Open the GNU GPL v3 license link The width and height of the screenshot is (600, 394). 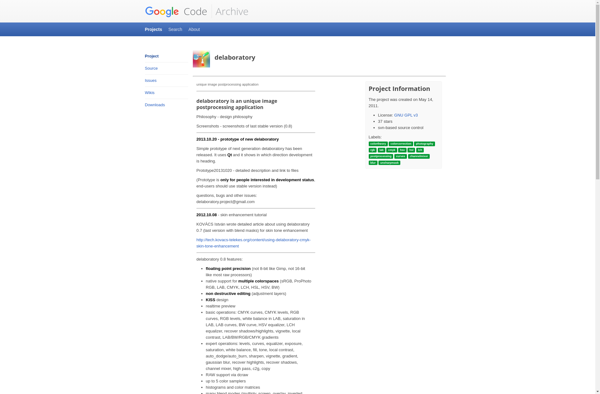(x=406, y=115)
